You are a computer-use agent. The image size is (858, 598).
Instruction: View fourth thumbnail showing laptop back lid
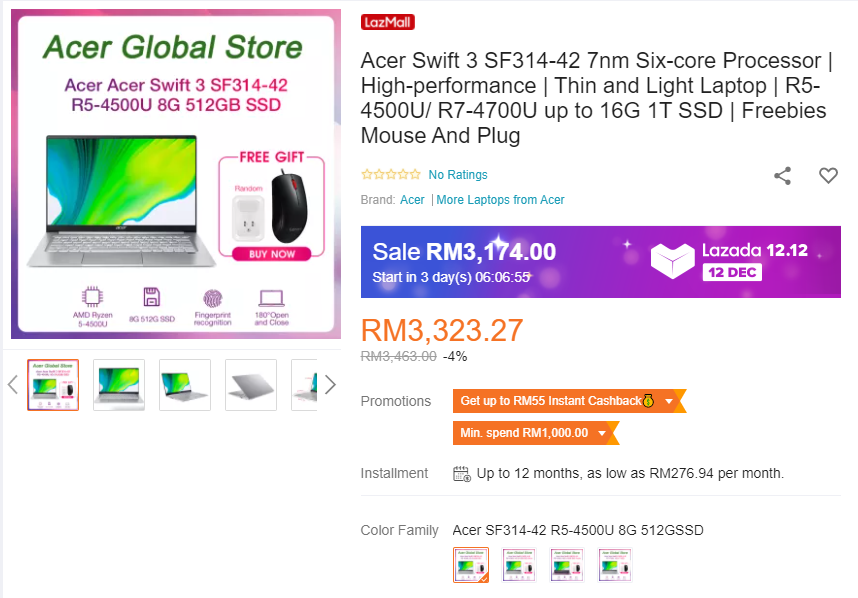251,385
